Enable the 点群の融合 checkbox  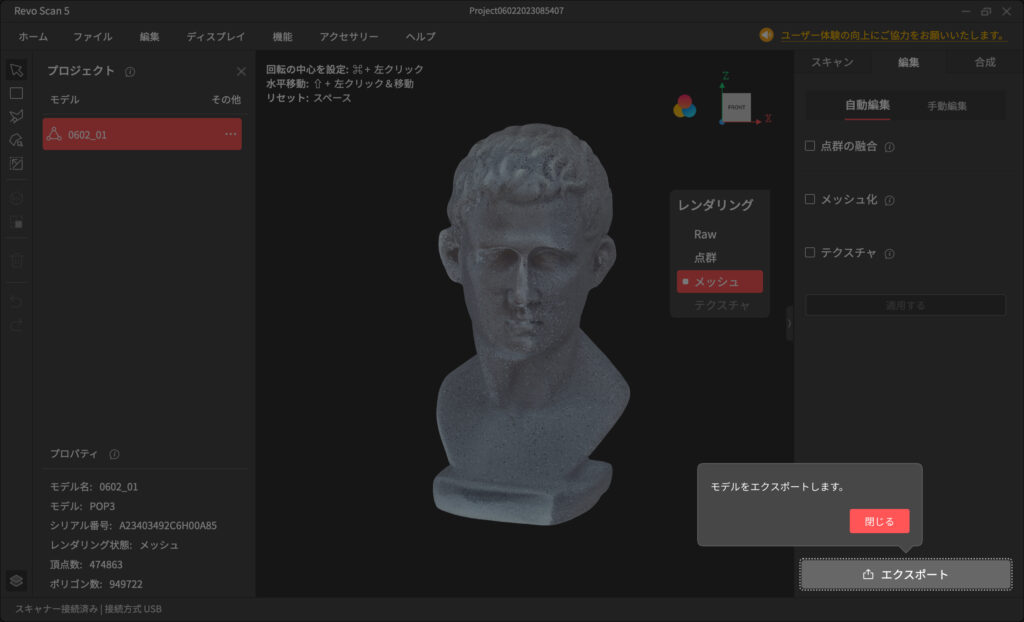pos(810,146)
